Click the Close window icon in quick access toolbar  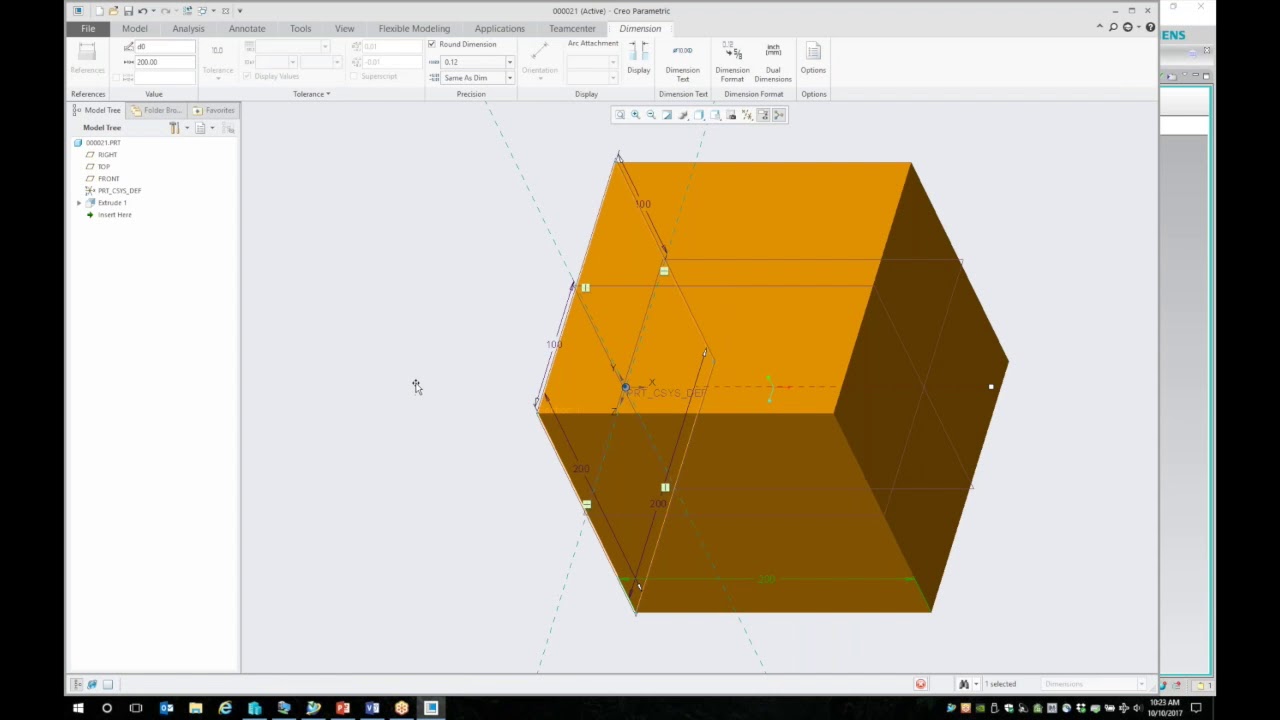(x=225, y=11)
